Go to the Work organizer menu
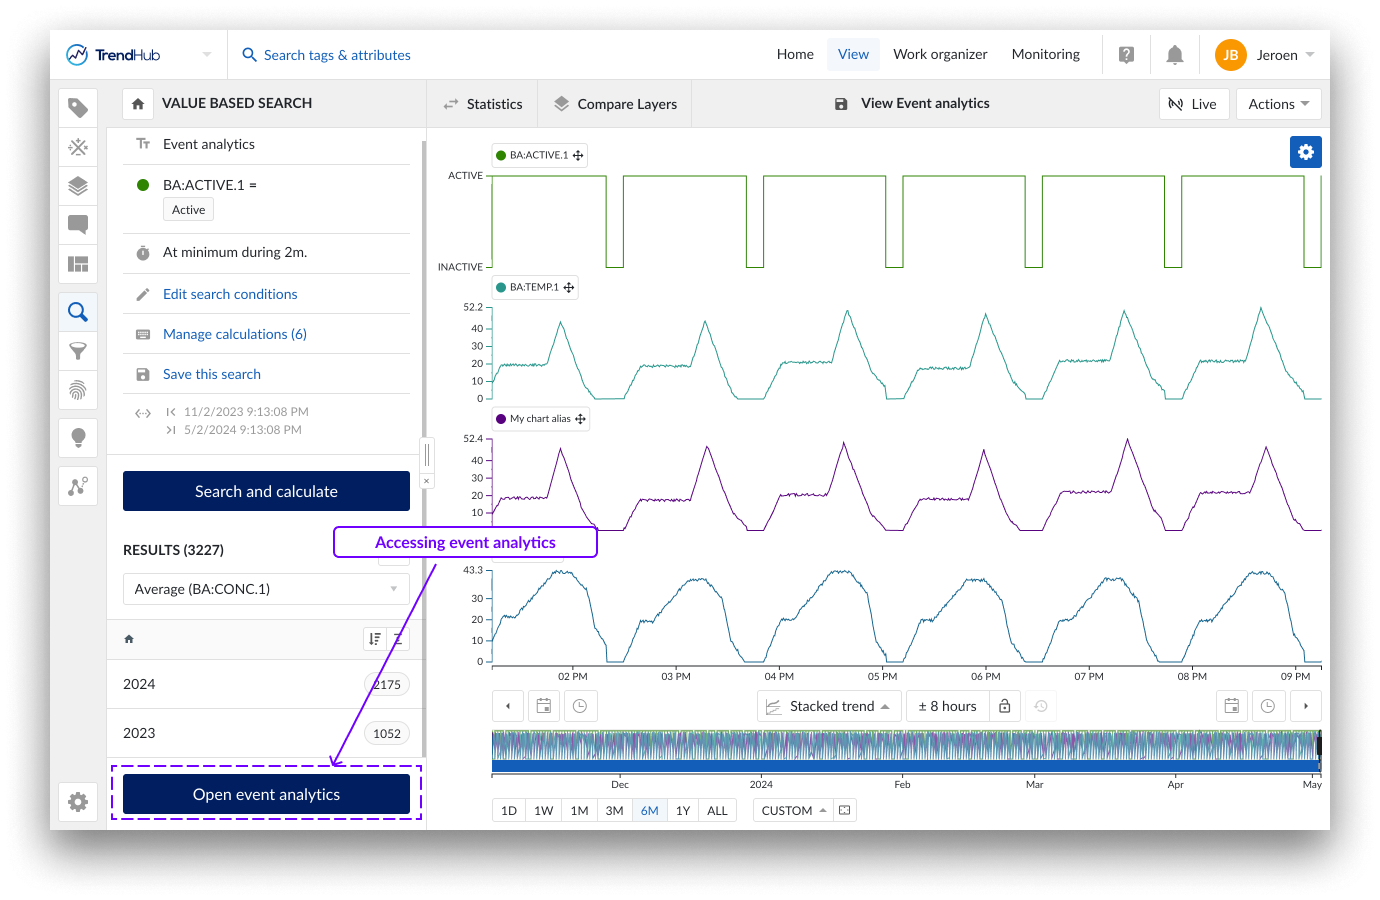1380x900 pixels. click(940, 55)
